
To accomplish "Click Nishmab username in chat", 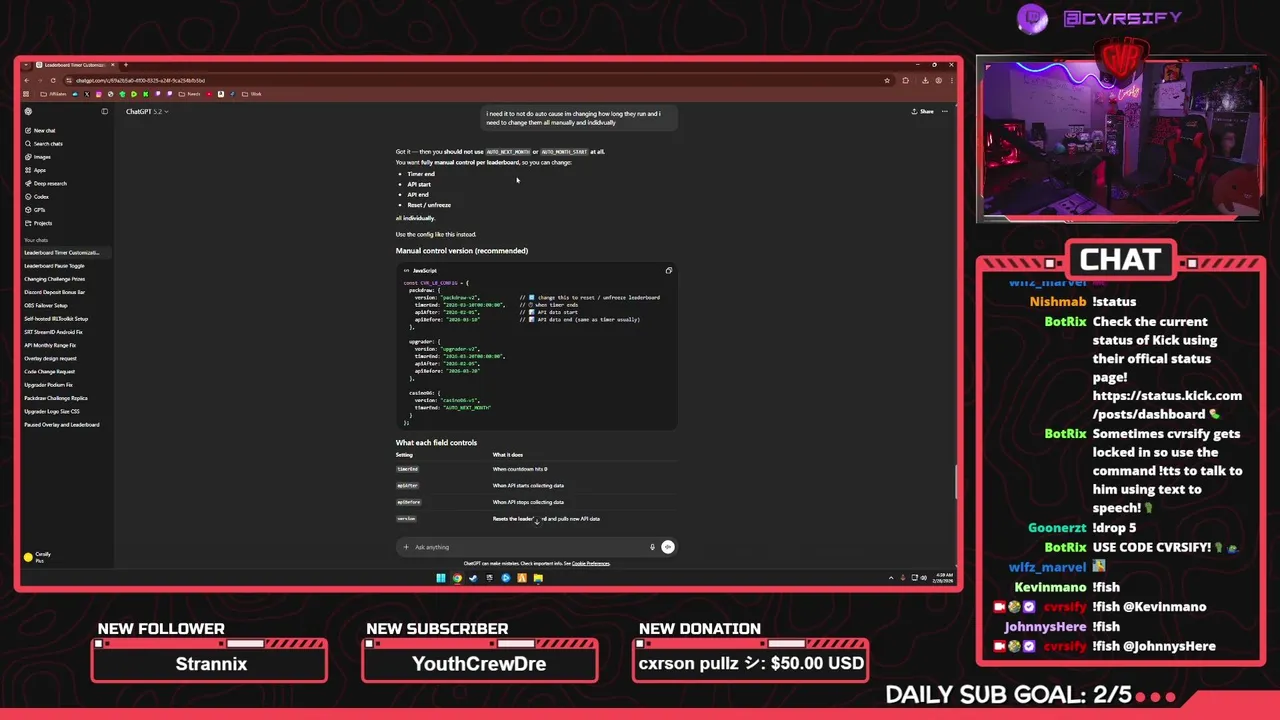I will click(x=1058, y=301).
